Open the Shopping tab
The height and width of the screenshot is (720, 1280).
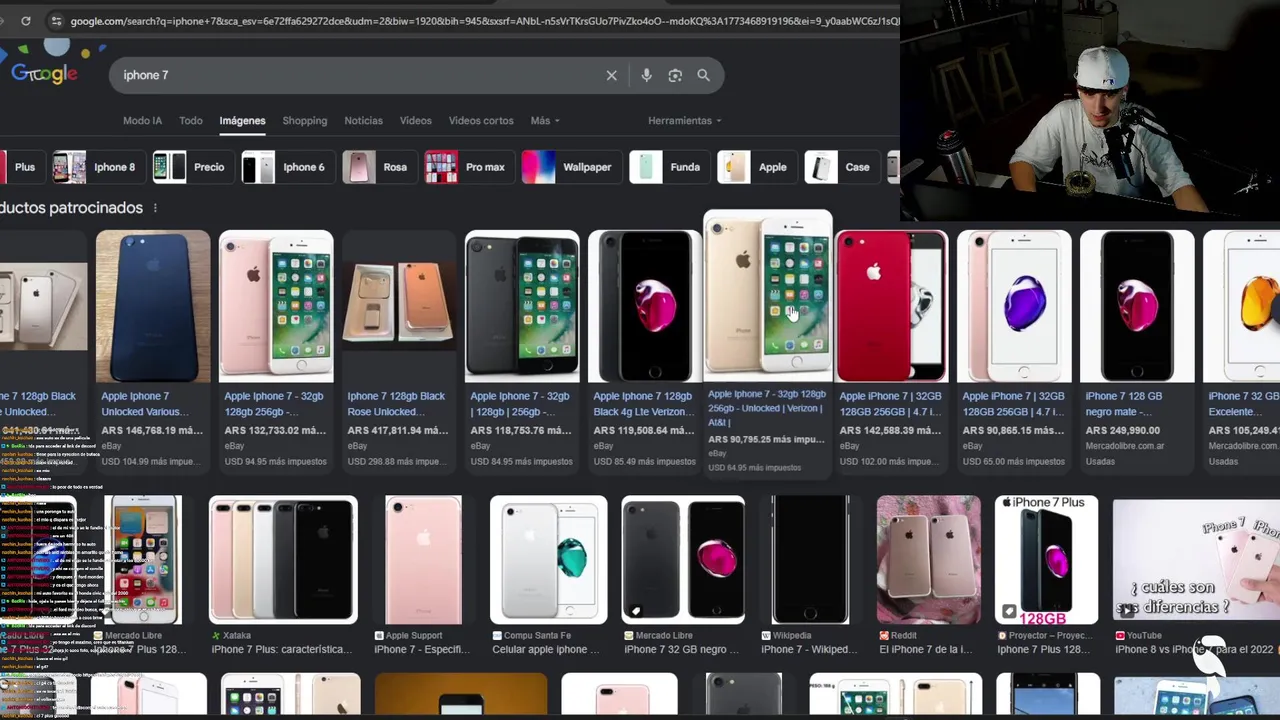pyautogui.click(x=304, y=120)
